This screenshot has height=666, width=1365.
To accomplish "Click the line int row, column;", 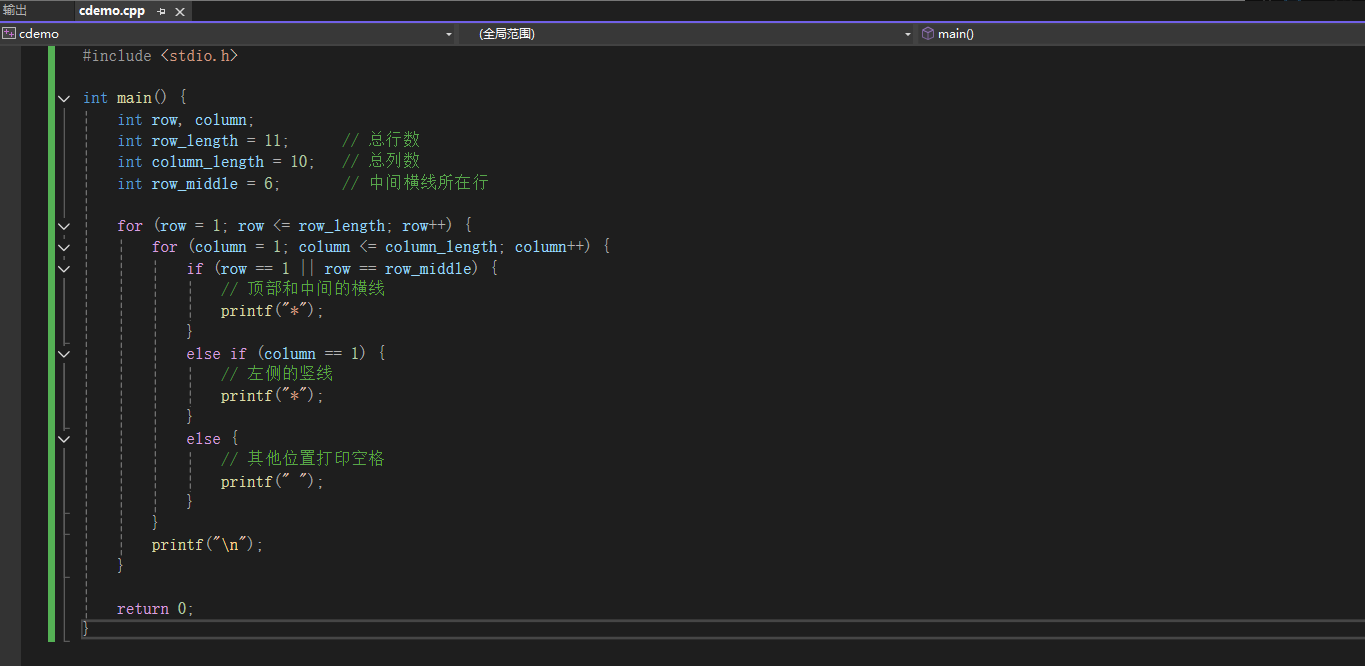I will [x=186, y=120].
